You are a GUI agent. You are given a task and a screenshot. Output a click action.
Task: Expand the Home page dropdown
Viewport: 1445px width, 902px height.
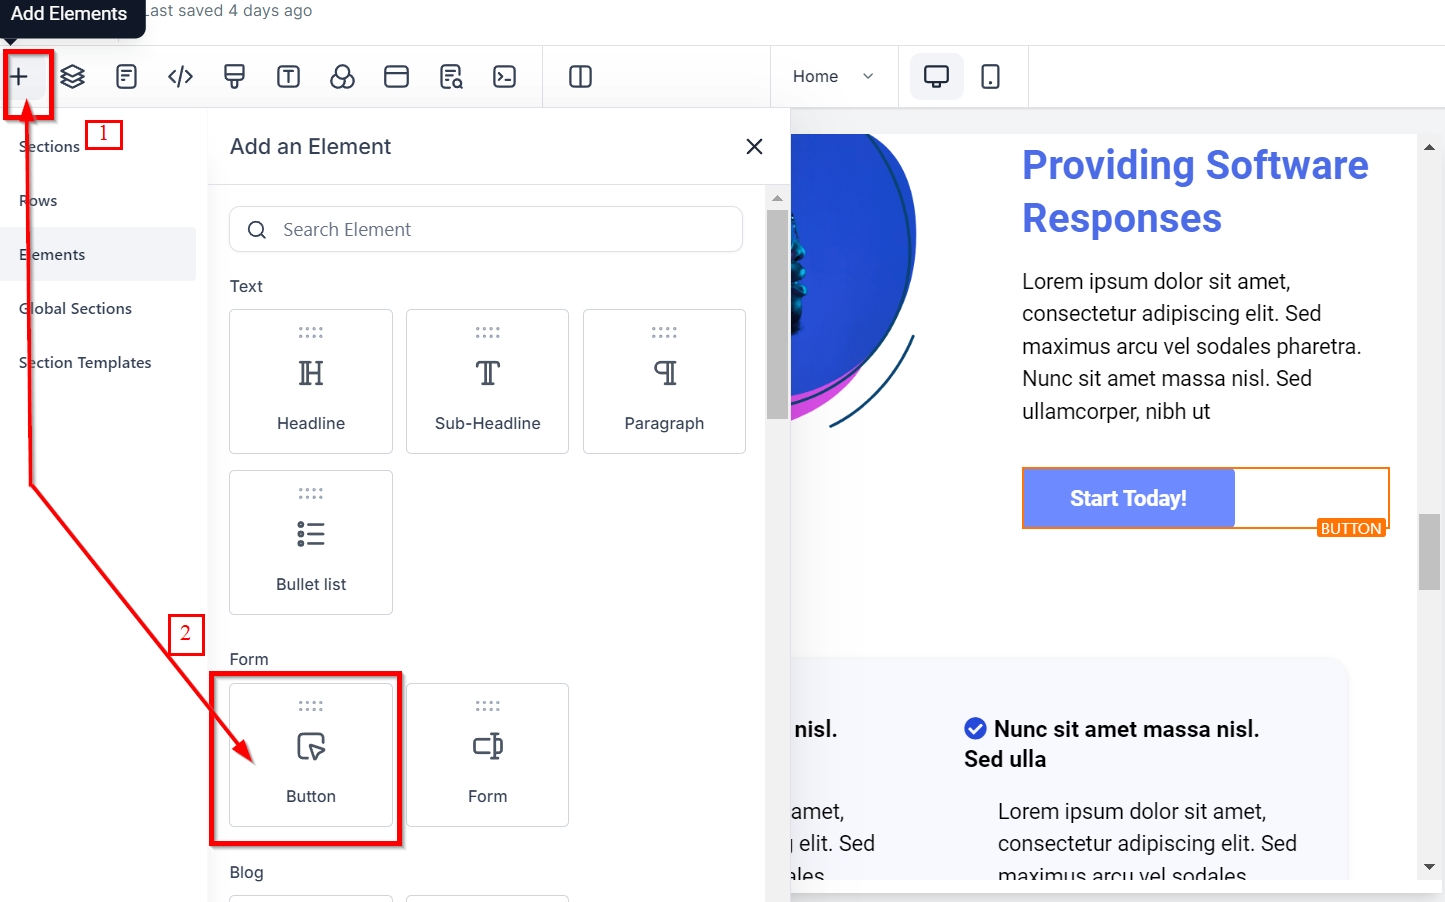pyautogui.click(x=833, y=77)
